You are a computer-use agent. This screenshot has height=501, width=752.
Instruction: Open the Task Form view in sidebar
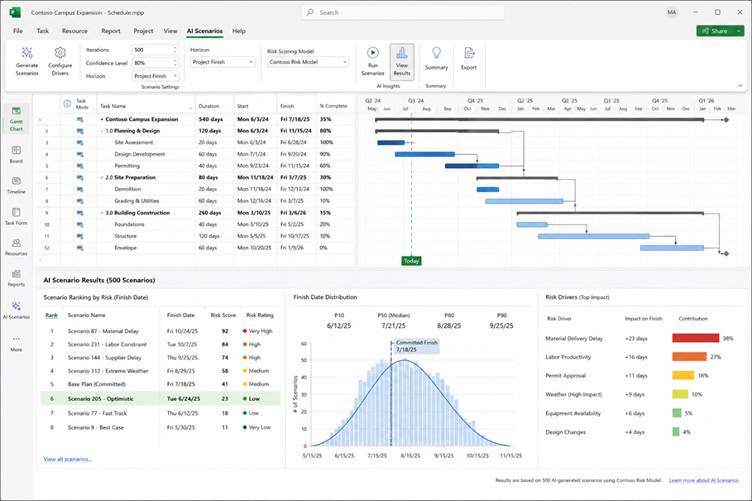point(16,216)
